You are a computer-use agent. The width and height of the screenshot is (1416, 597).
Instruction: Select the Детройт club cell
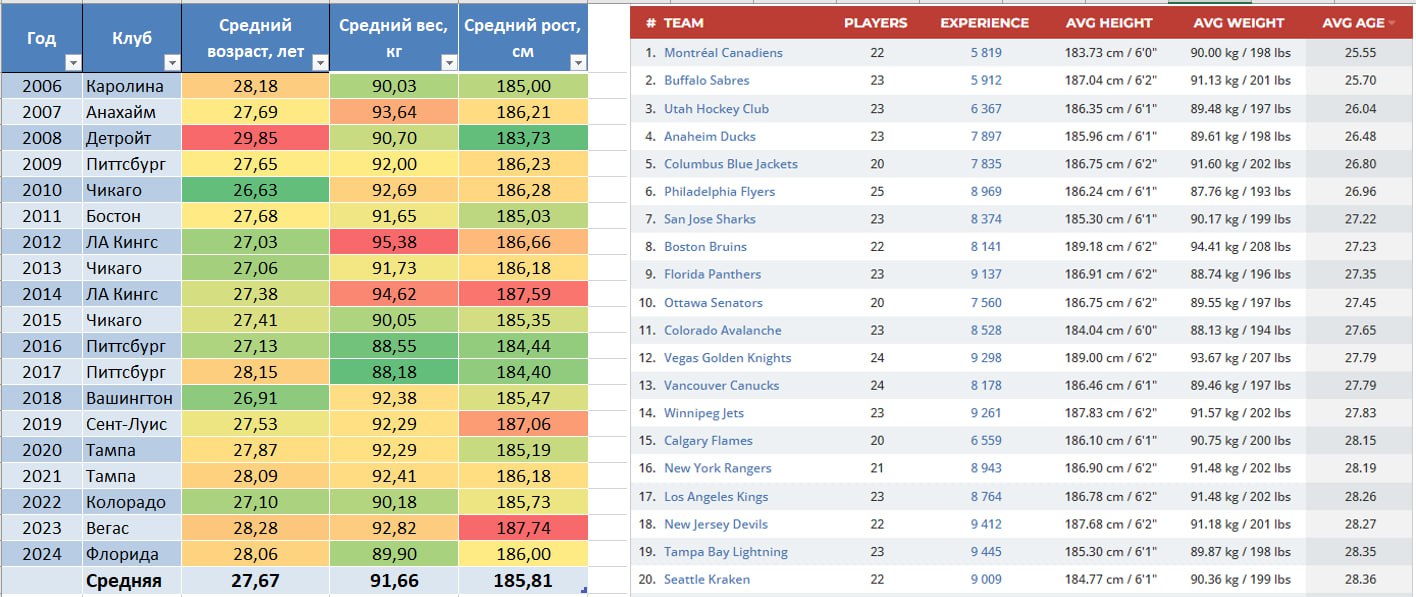(132, 139)
